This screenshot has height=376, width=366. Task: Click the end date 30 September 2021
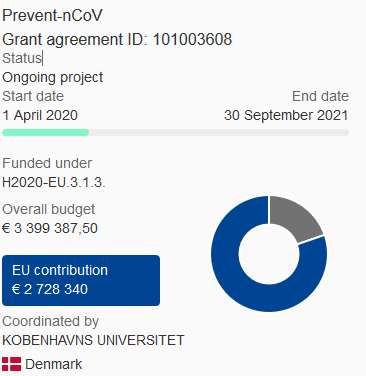coord(286,115)
